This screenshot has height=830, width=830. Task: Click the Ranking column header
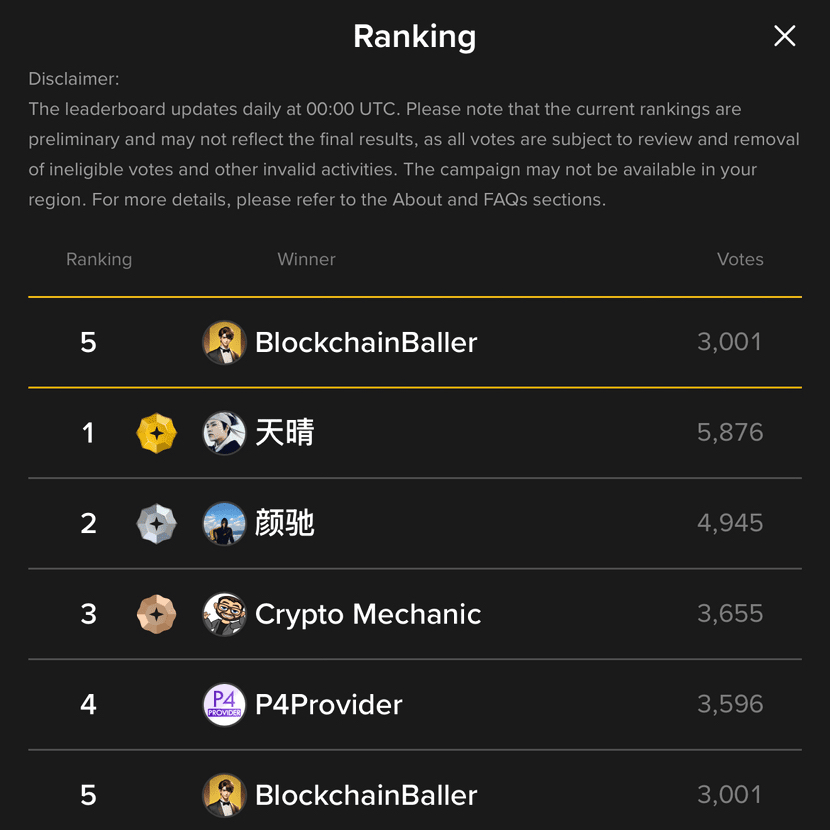click(x=99, y=259)
